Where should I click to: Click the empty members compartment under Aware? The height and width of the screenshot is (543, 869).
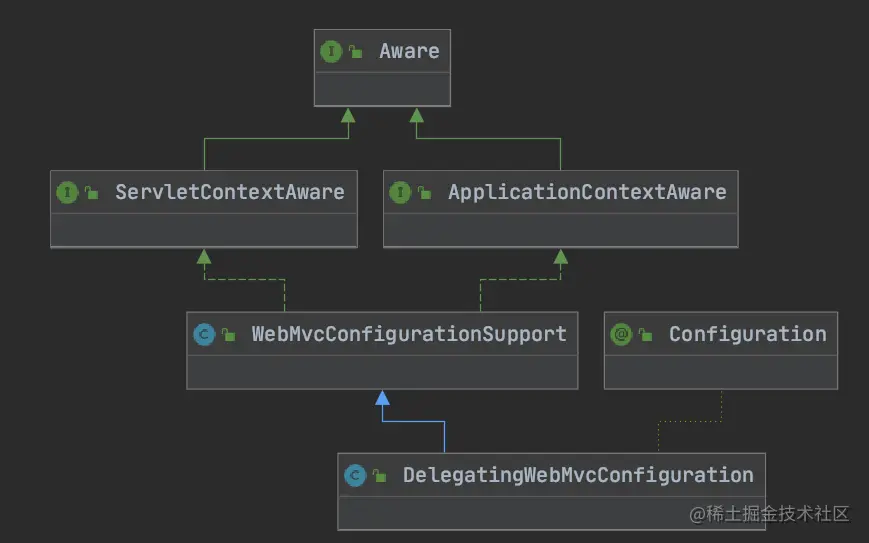382,90
